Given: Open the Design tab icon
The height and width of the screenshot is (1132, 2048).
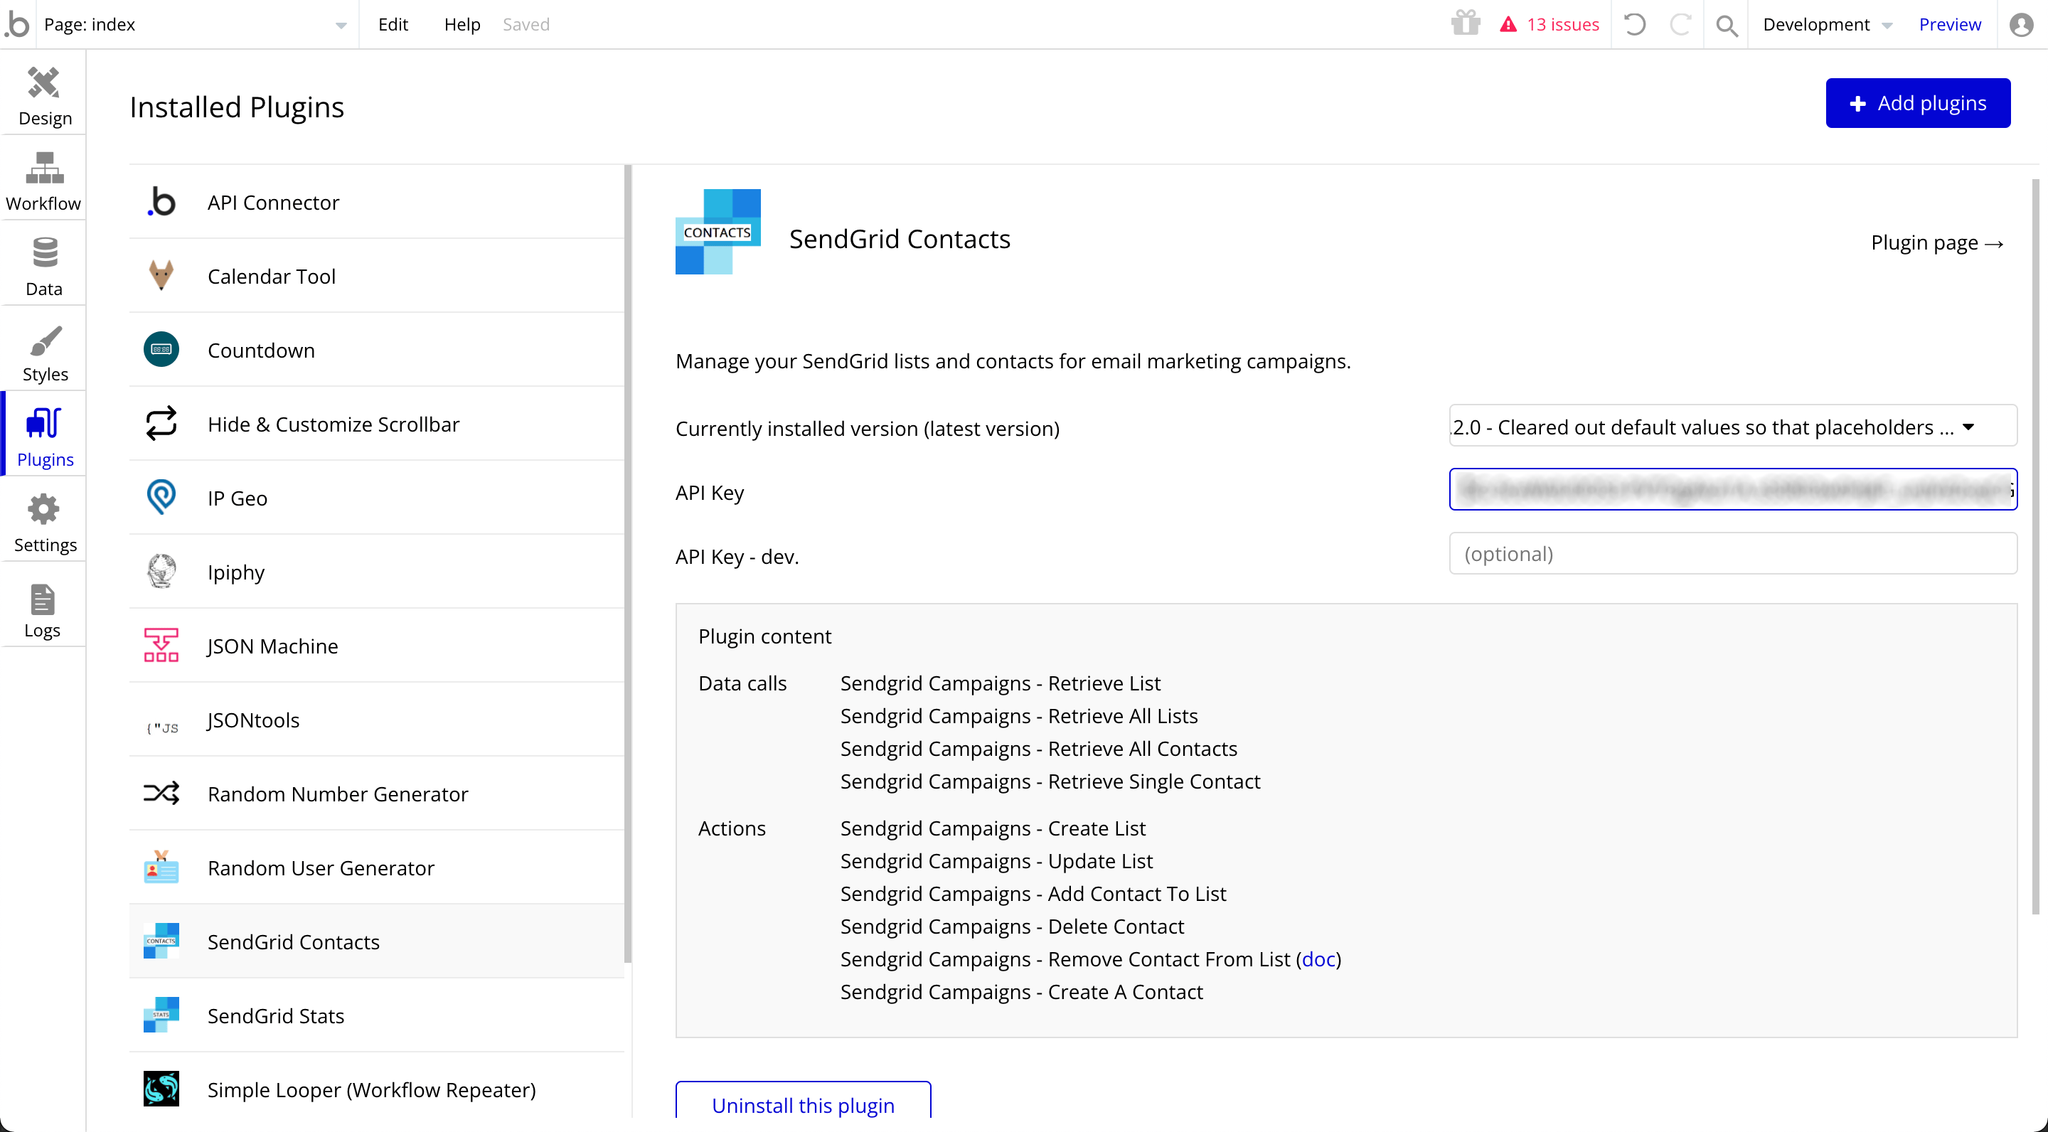Looking at the screenshot, I should pyautogui.click(x=43, y=83).
